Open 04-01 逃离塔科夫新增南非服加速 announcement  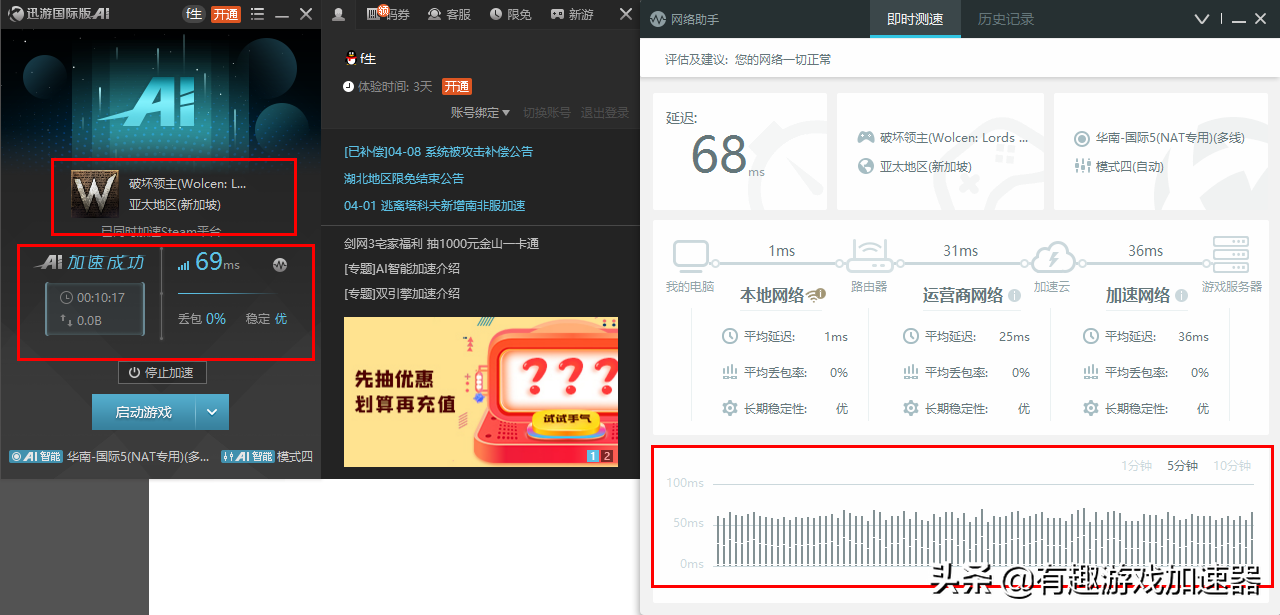pos(434,206)
